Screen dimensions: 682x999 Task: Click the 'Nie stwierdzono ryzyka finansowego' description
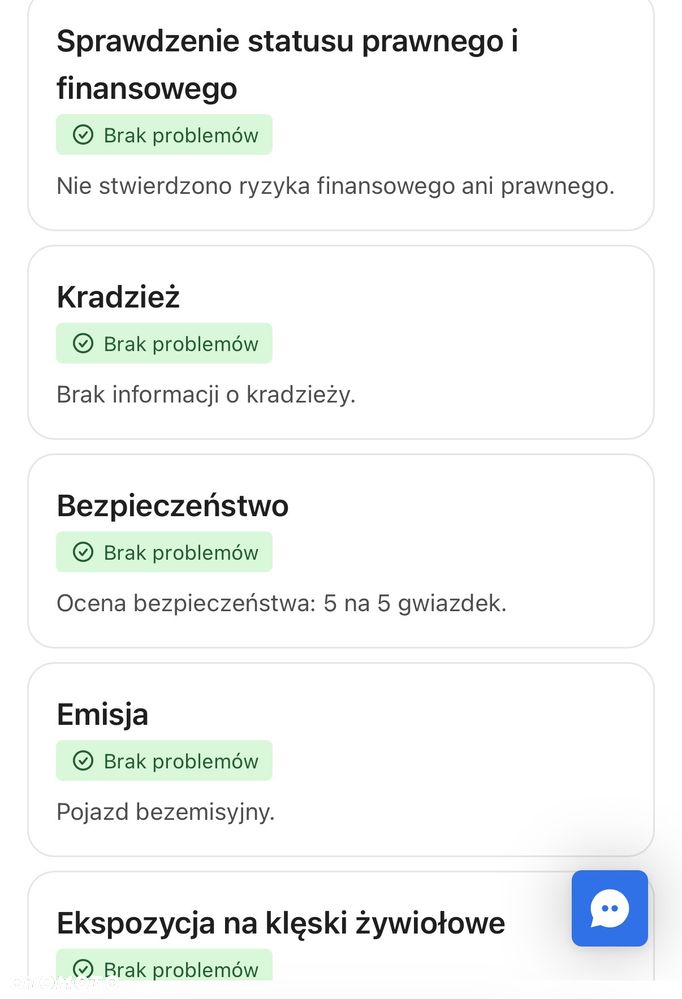[335, 186]
